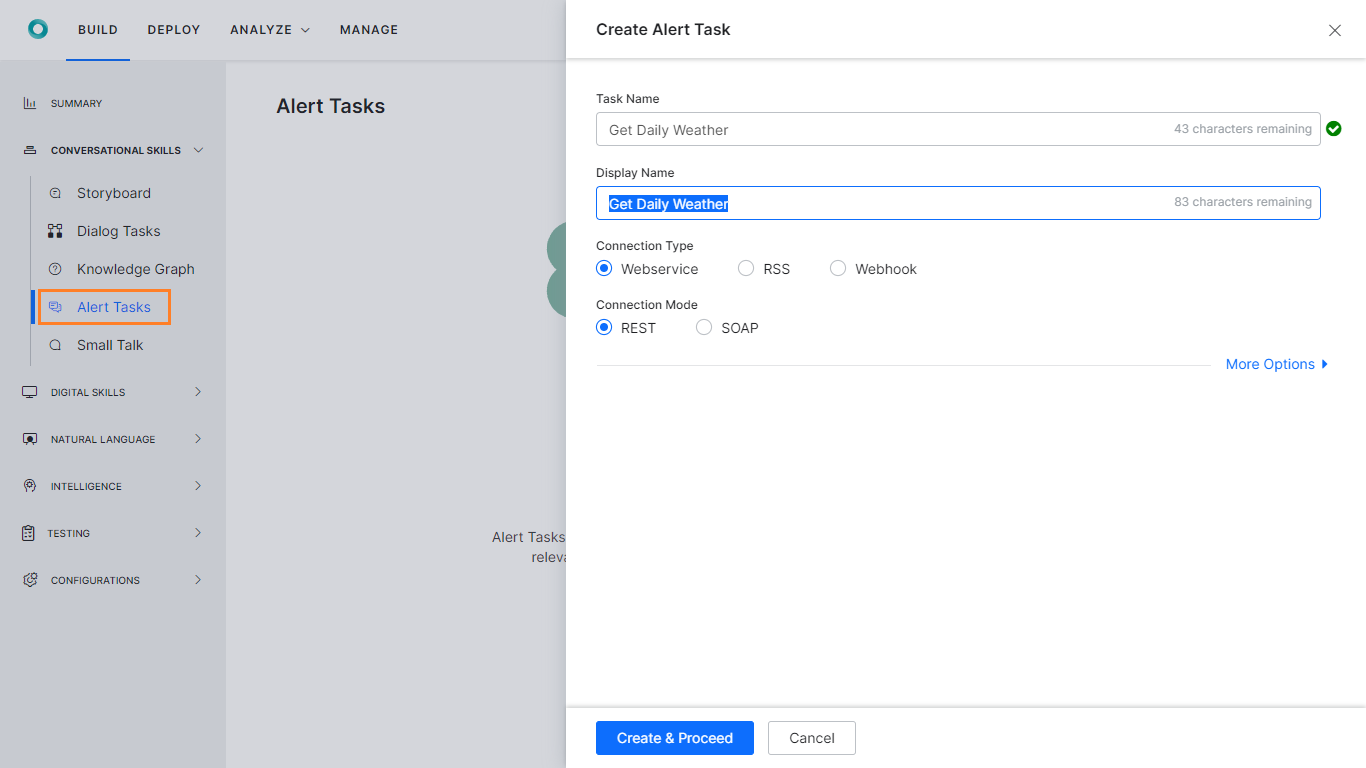1366x768 pixels.
Task: Click the Create & Proceed button
Action: [x=674, y=738]
